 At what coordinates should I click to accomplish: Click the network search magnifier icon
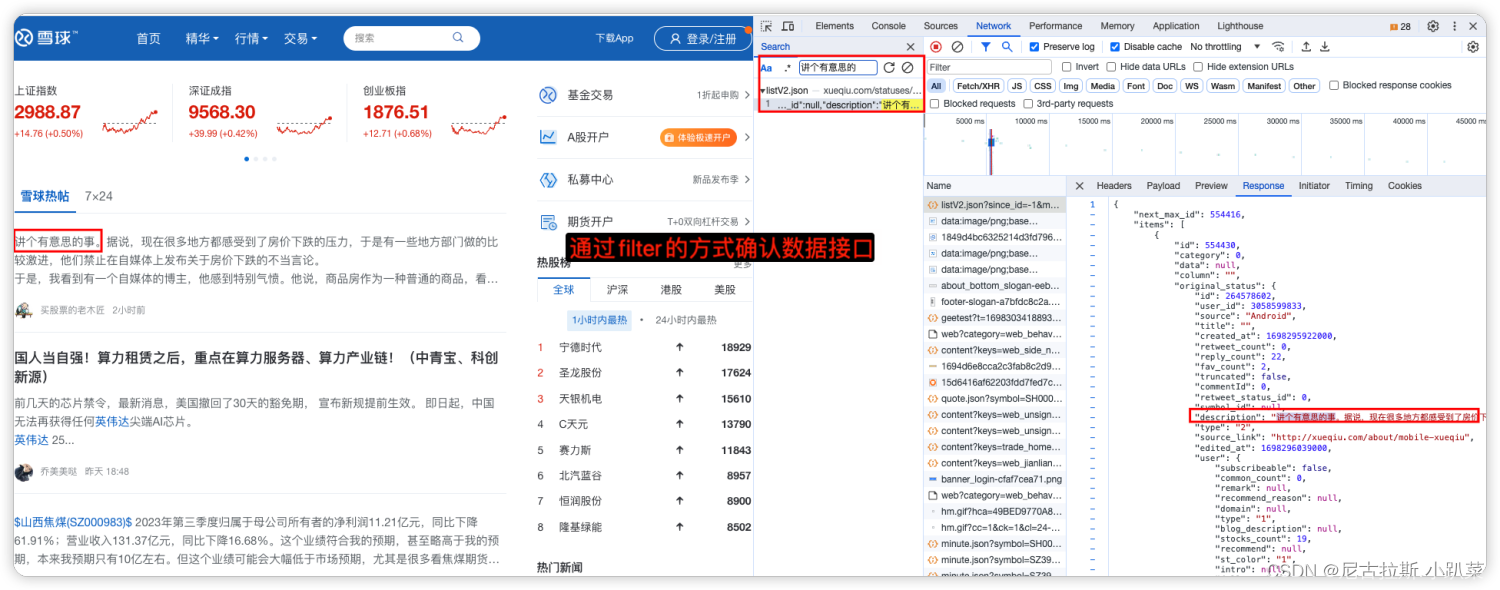click(x=1007, y=47)
